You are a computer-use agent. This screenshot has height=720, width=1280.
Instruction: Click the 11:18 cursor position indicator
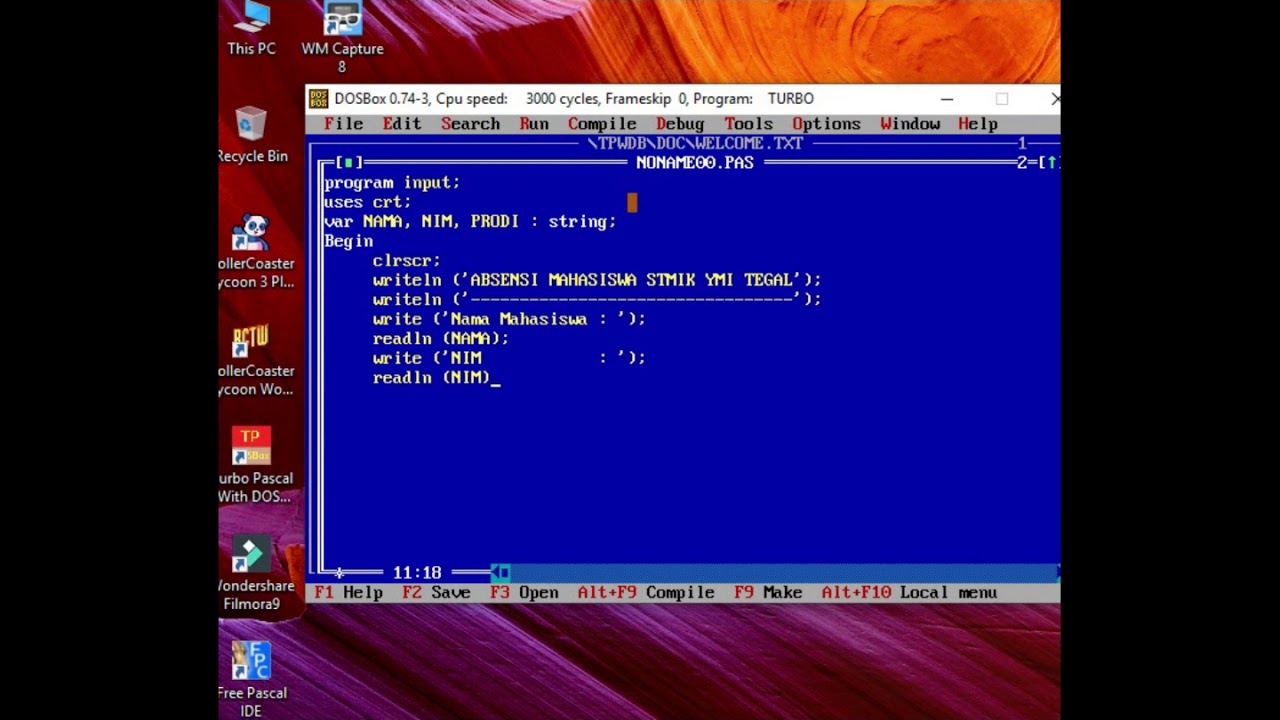pyautogui.click(x=417, y=573)
